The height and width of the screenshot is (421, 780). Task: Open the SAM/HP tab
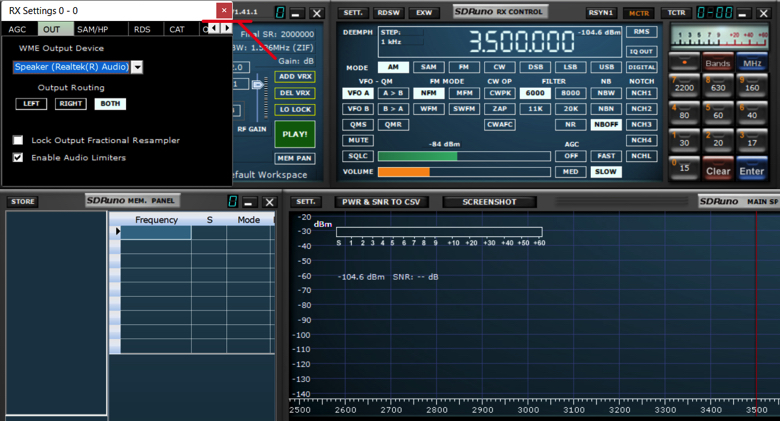(x=93, y=29)
